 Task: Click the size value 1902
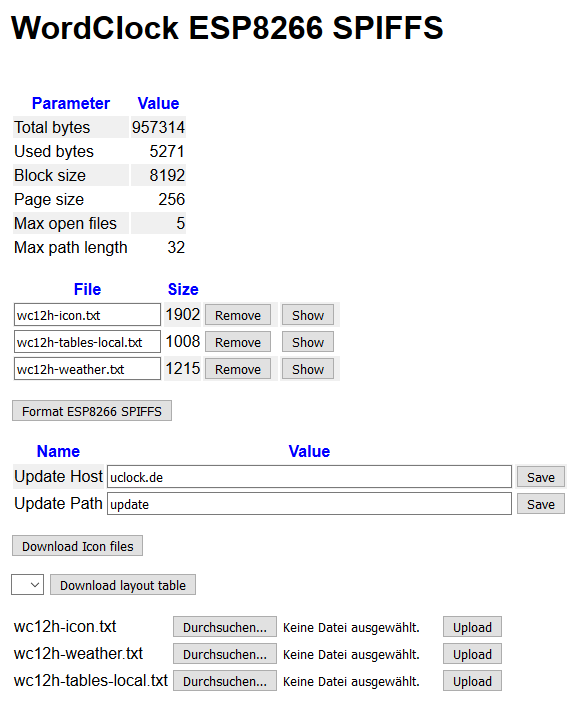pos(182,314)
